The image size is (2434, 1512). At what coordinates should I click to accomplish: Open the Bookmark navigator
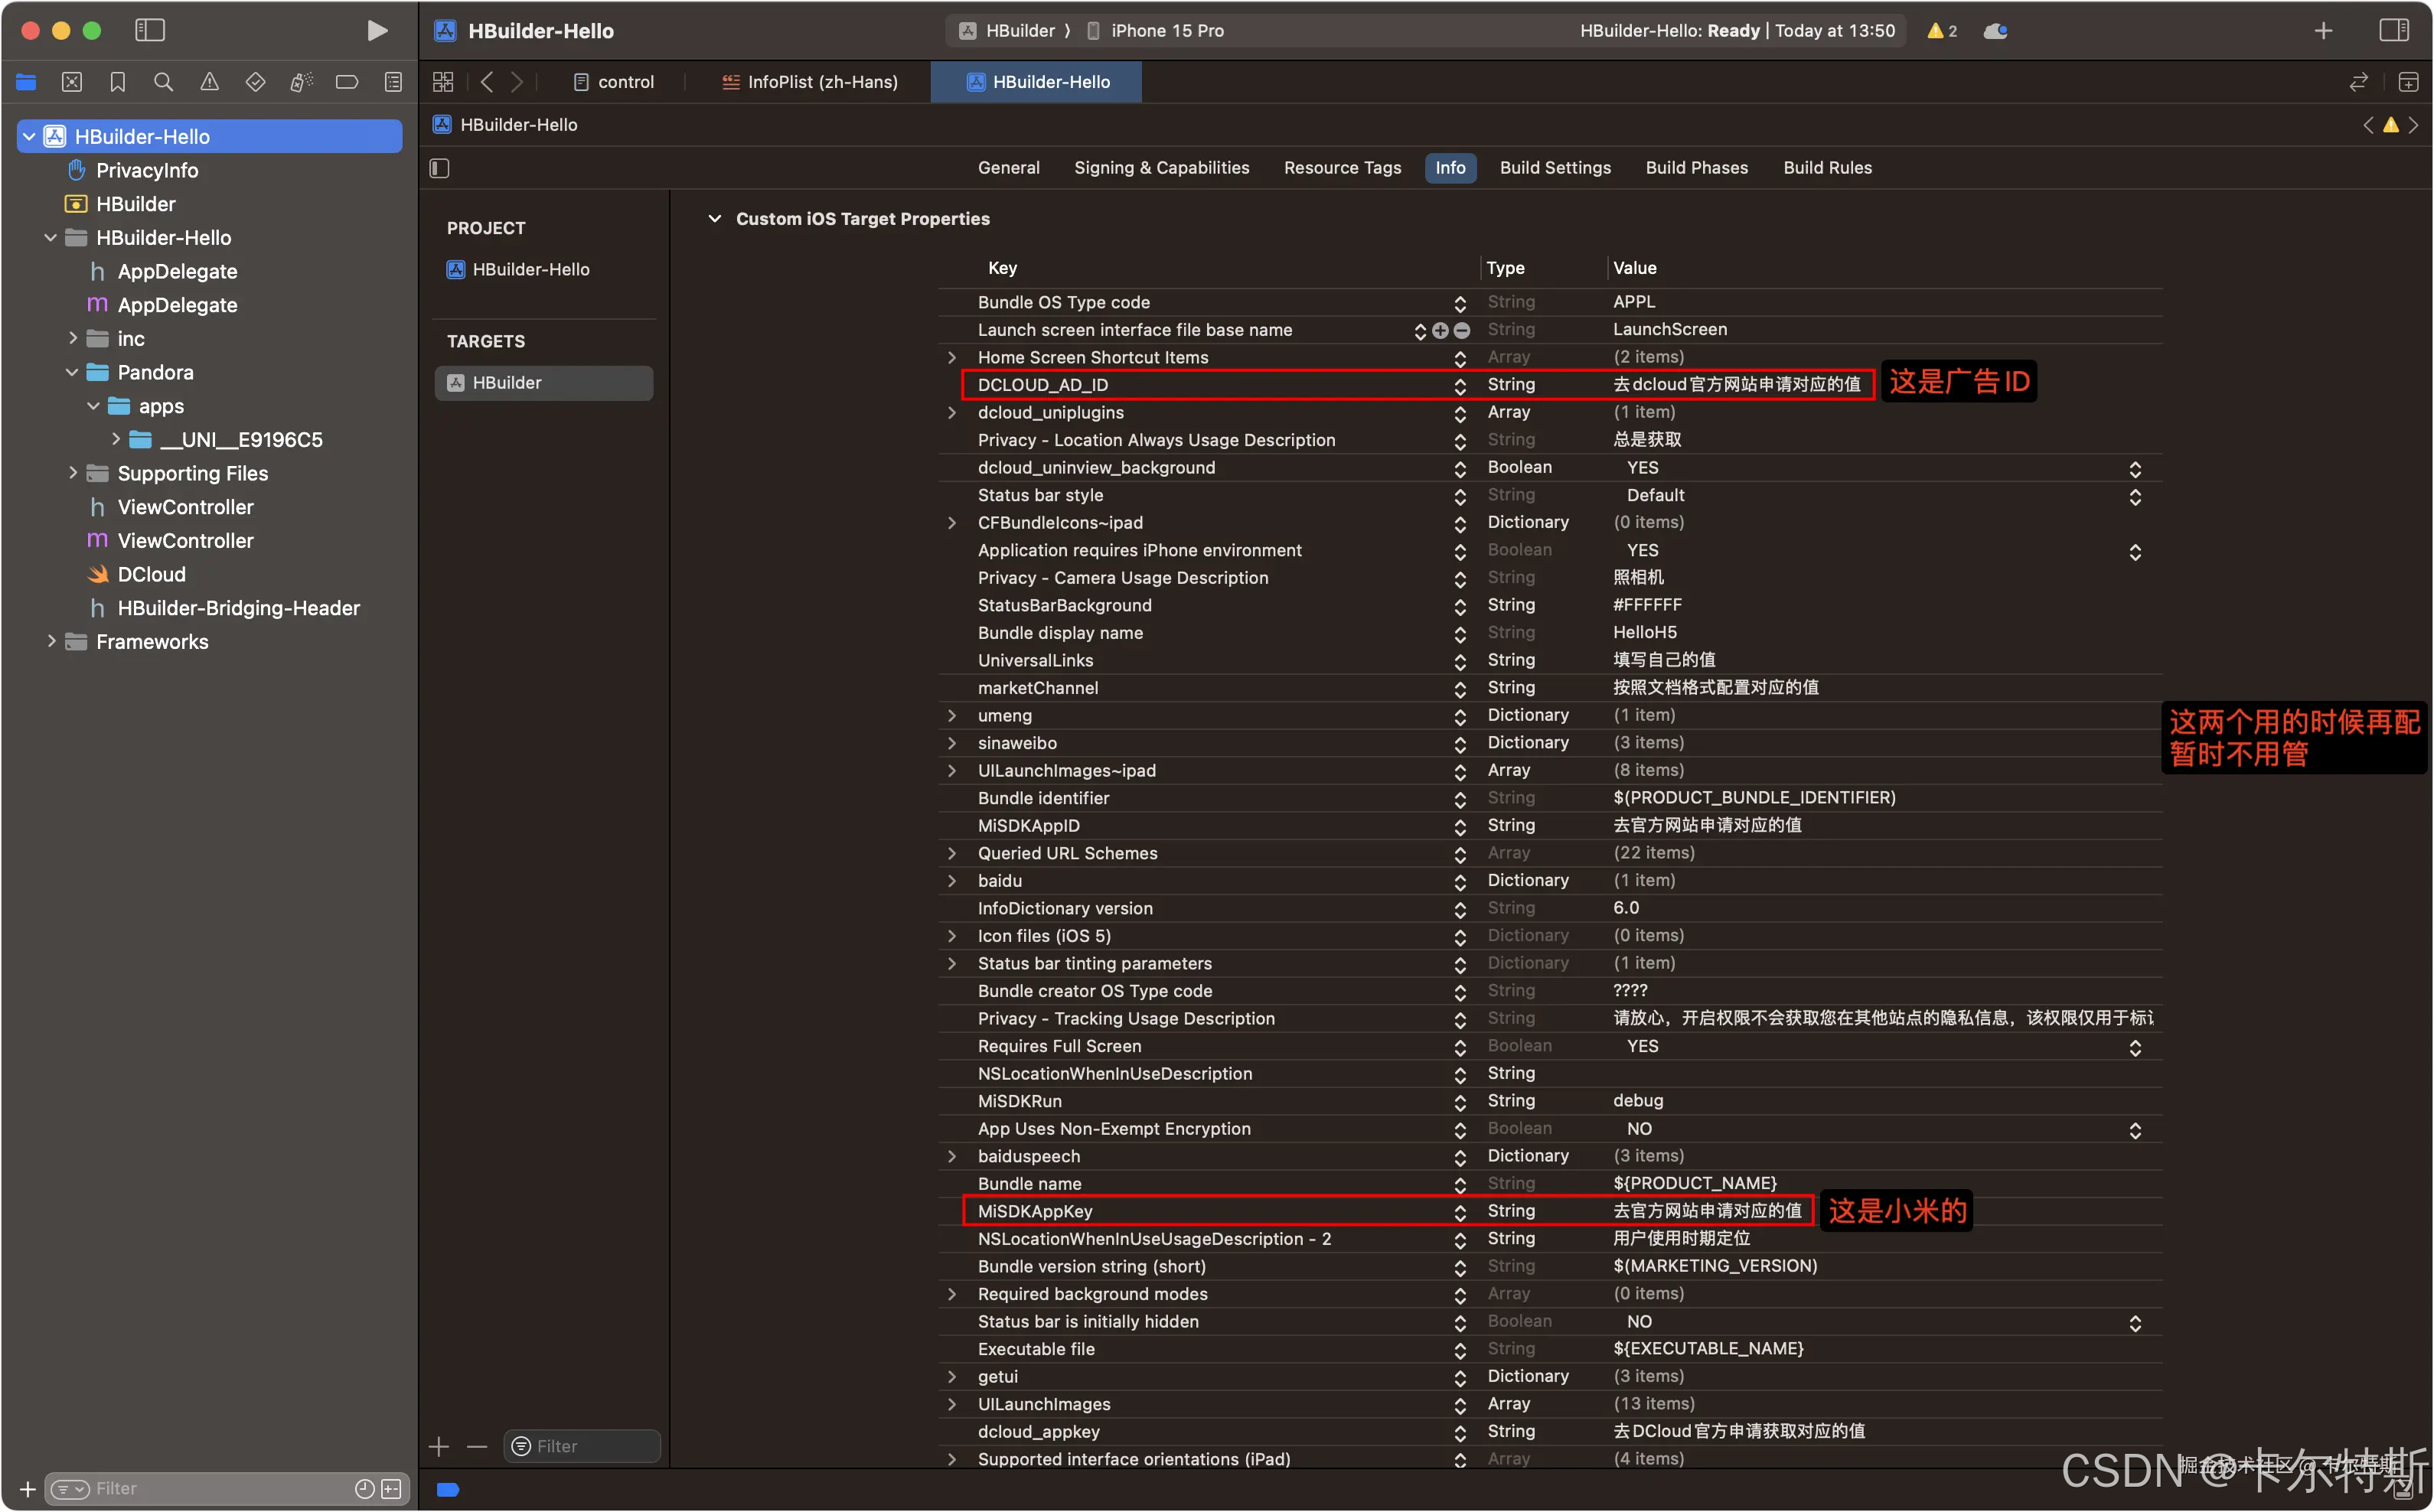[118, 82]
